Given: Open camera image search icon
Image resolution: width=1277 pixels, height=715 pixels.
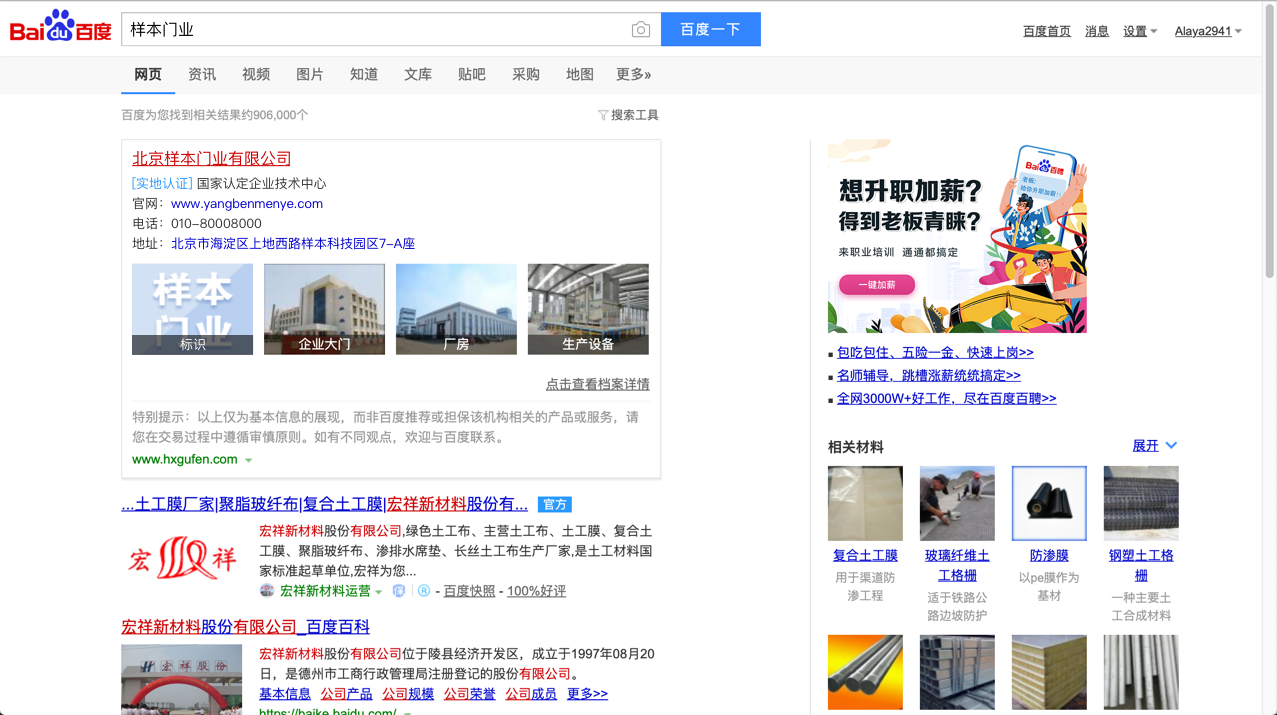Looking at the screenshot, I should pos(641,30).
